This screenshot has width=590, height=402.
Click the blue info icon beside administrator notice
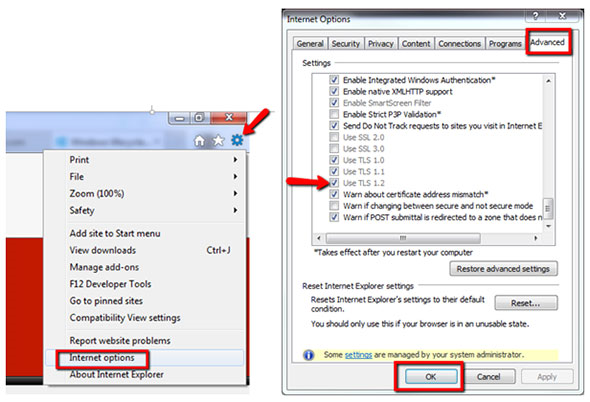pyautogui.click(x=309, y=355)
